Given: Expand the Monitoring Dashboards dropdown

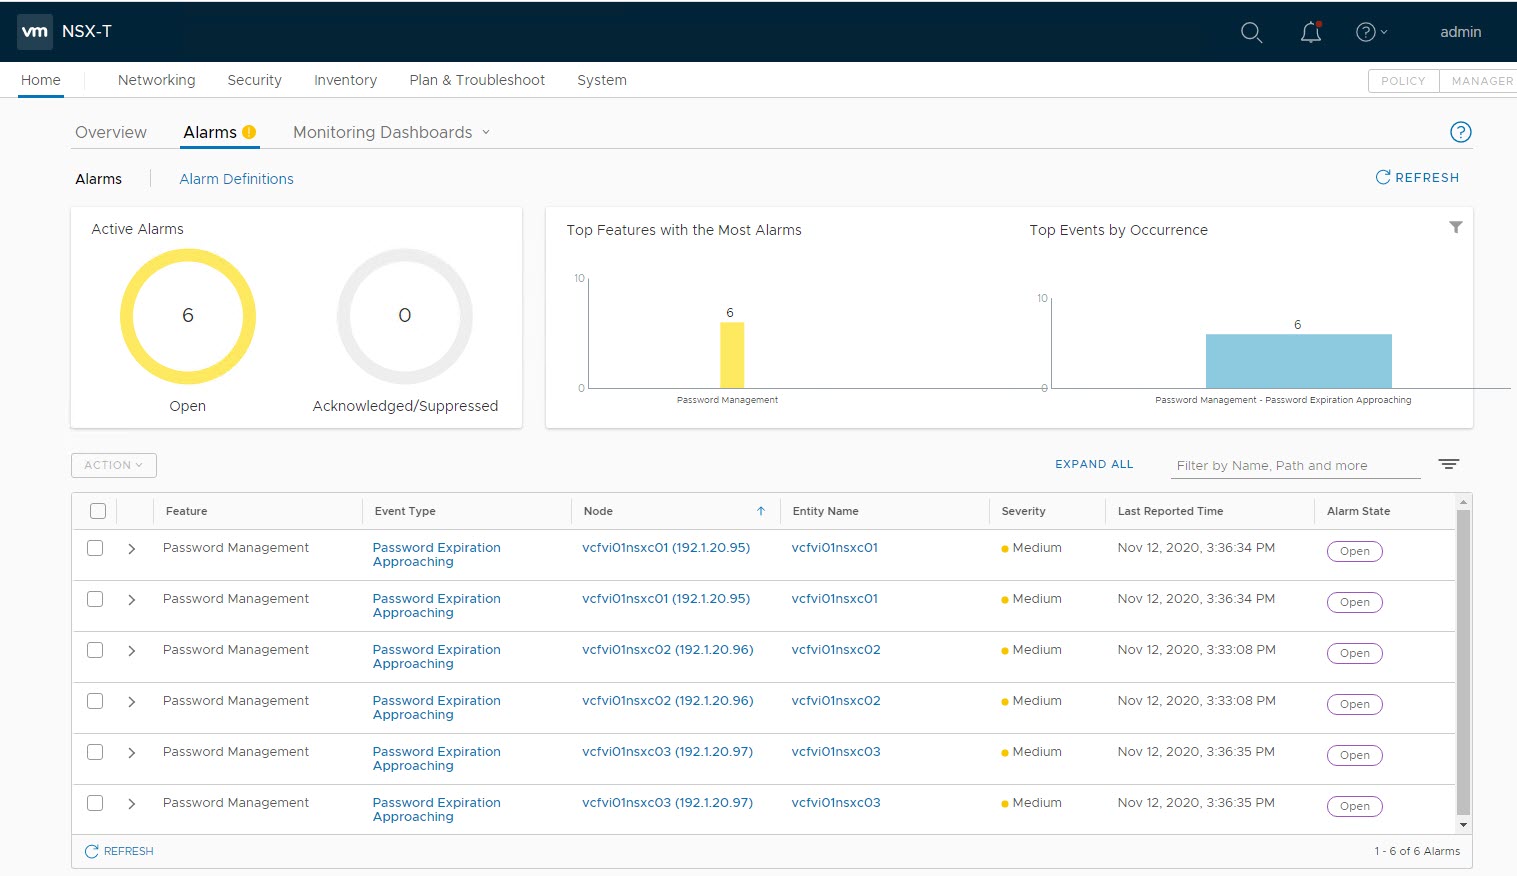Looking at the screenshot, I should point(391,132).
